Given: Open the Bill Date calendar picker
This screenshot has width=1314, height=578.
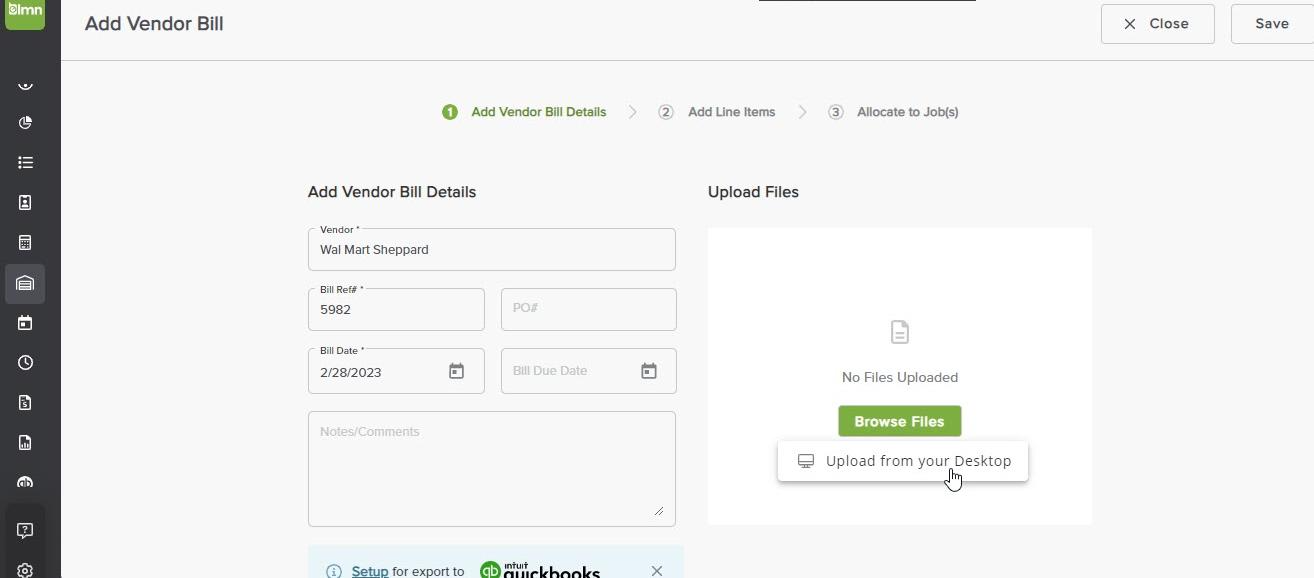Looking at the screenshot, I should point(456,371).
